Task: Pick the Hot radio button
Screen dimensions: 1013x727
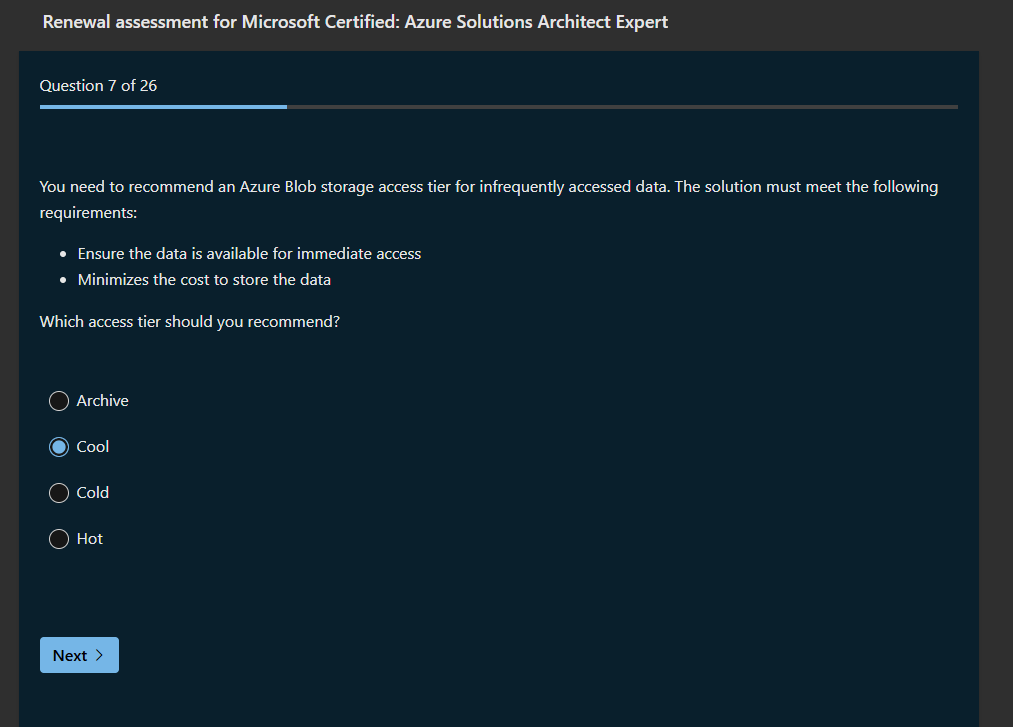Action: click(x=59, y=539)
